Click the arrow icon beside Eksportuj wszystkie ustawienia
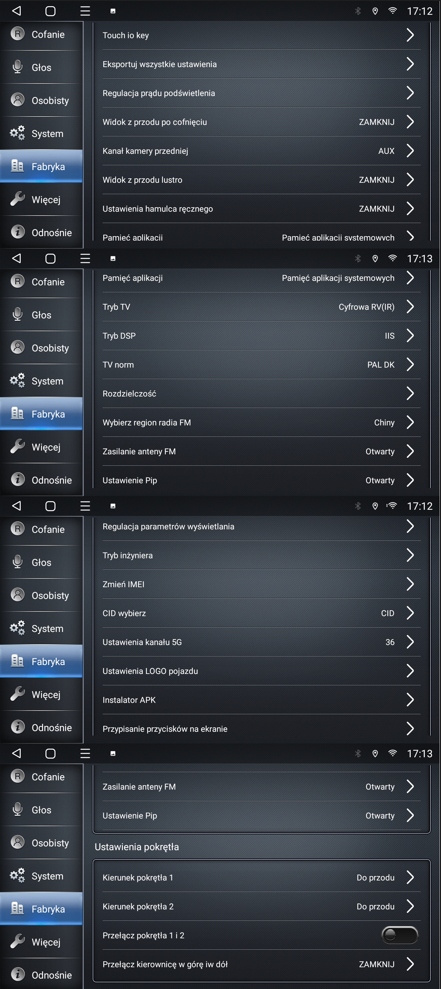This screenshot has width=441, height=989. [x=410, y=64]
